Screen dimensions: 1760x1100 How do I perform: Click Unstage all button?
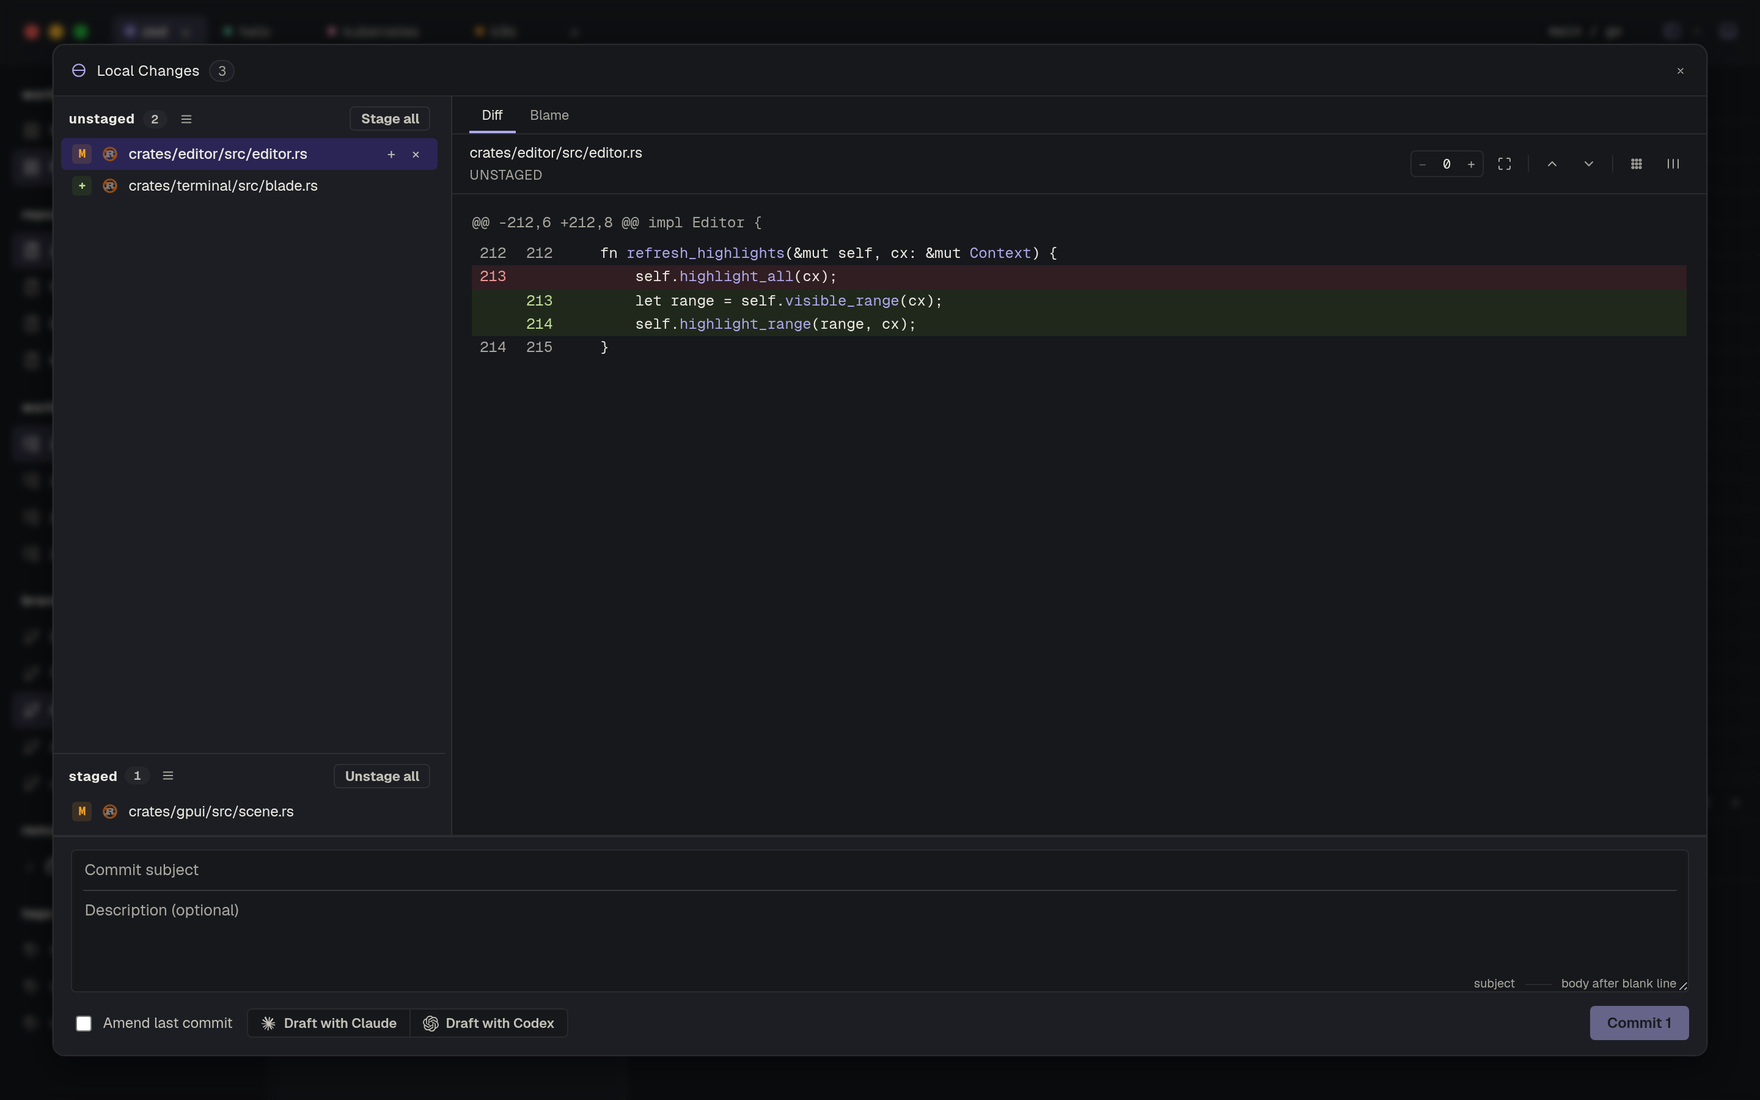(382, 776)
